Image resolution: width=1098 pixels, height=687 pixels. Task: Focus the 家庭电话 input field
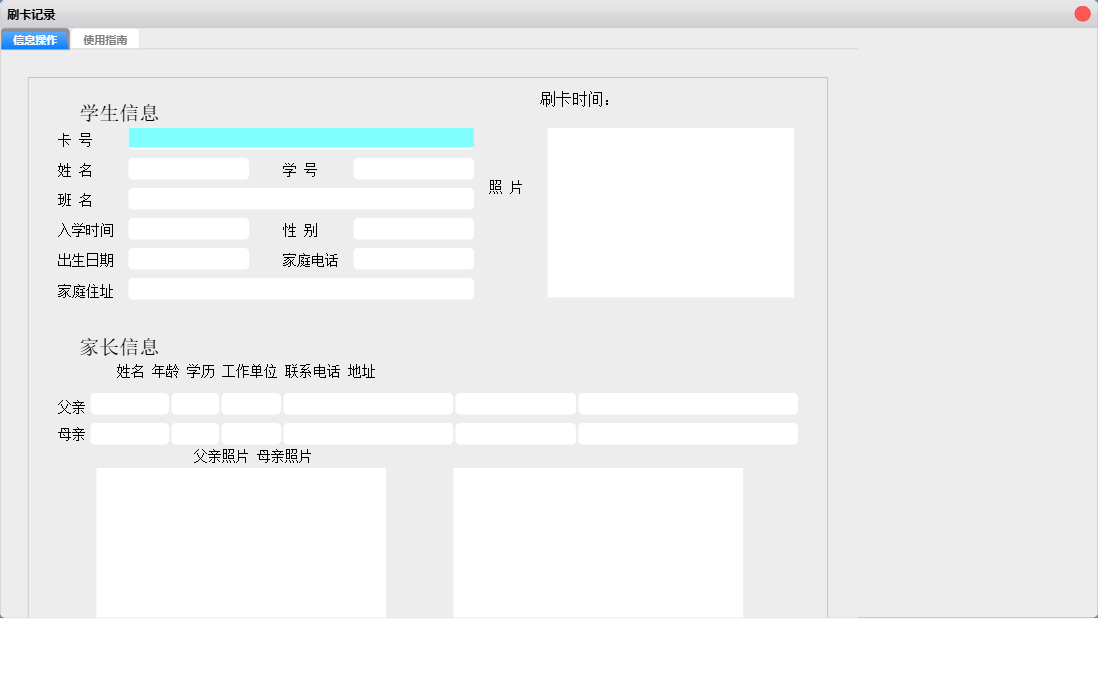(413, 259)
